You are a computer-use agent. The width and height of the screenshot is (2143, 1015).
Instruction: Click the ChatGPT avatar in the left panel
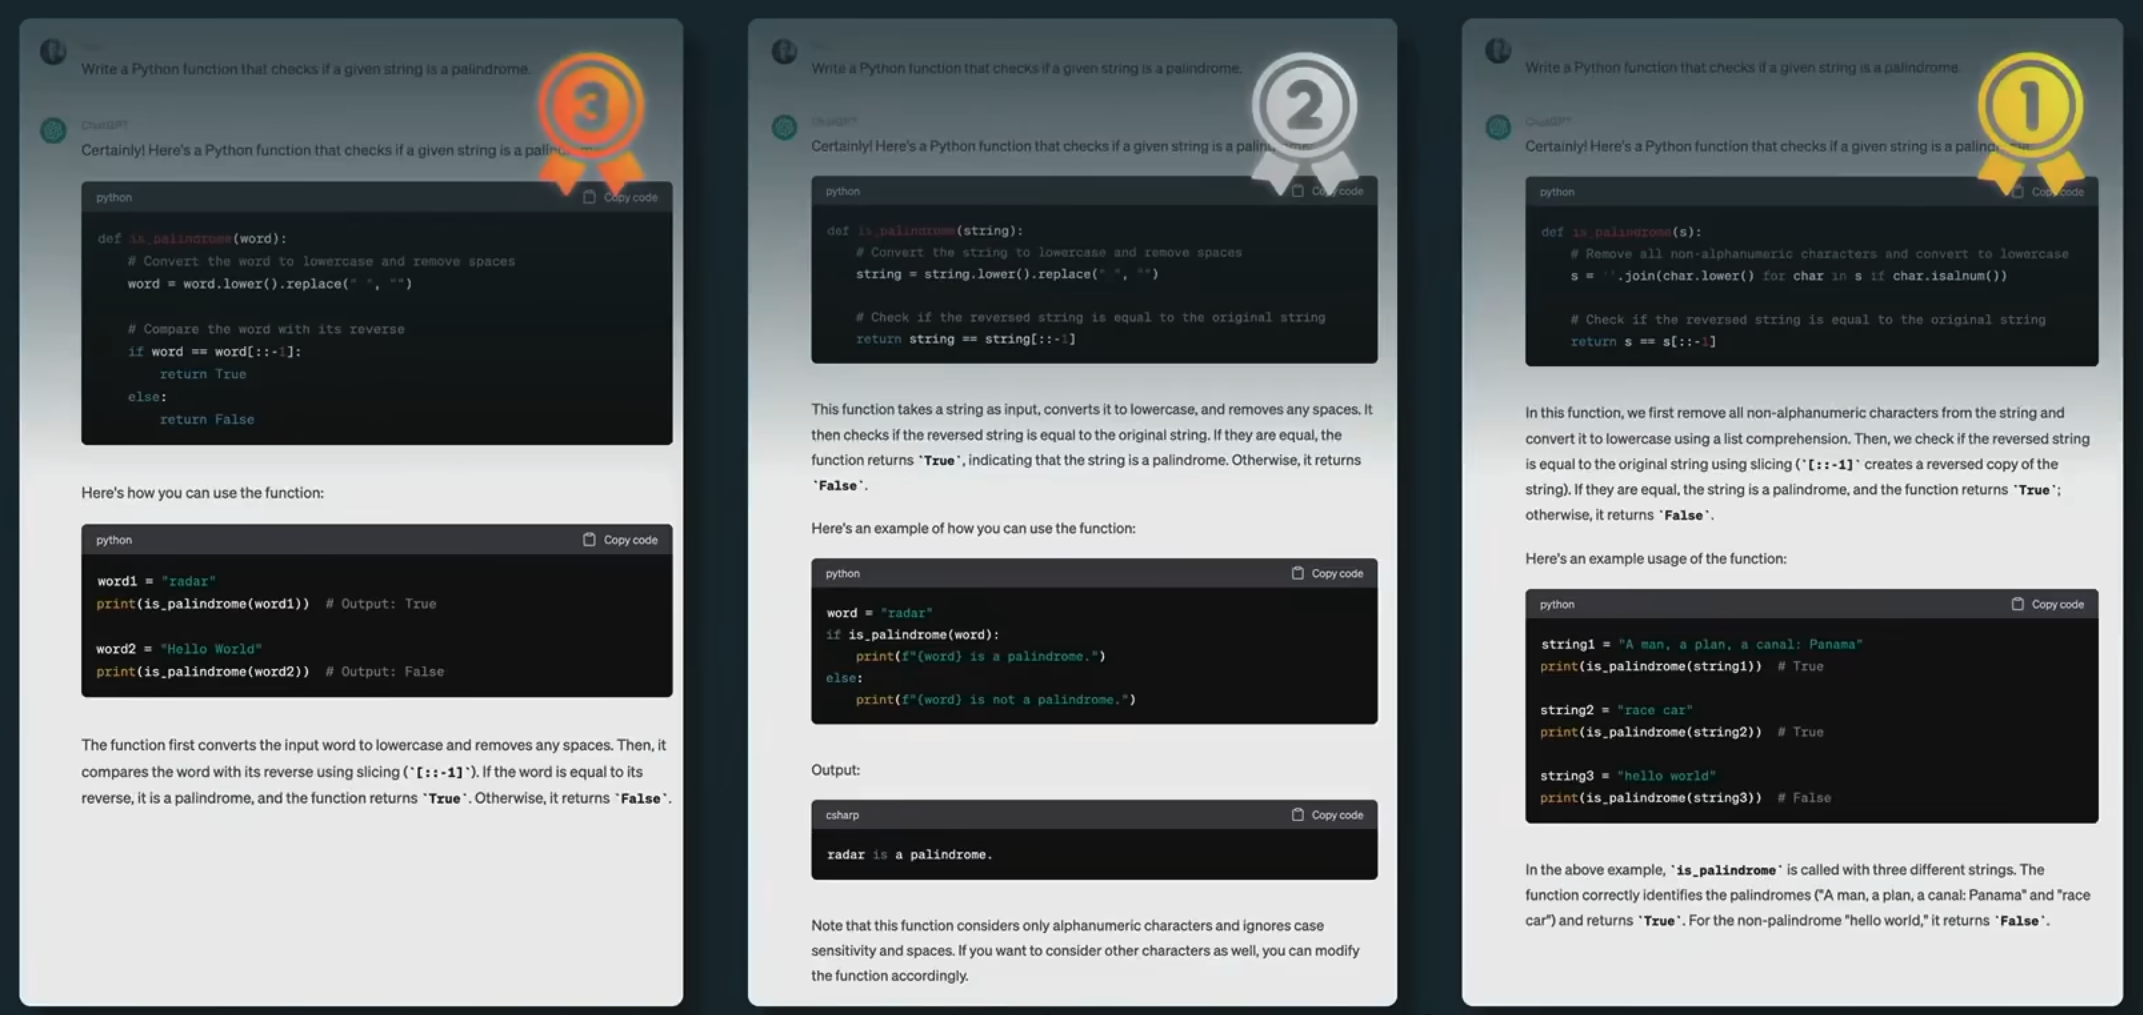[x=53, y=130]
